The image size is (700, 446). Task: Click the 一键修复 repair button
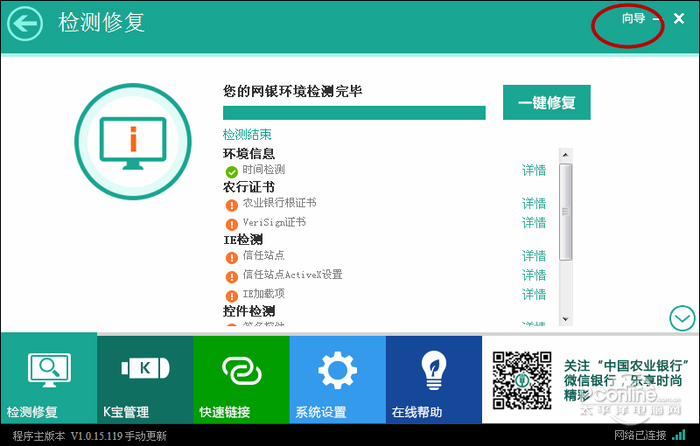(546, 103)
